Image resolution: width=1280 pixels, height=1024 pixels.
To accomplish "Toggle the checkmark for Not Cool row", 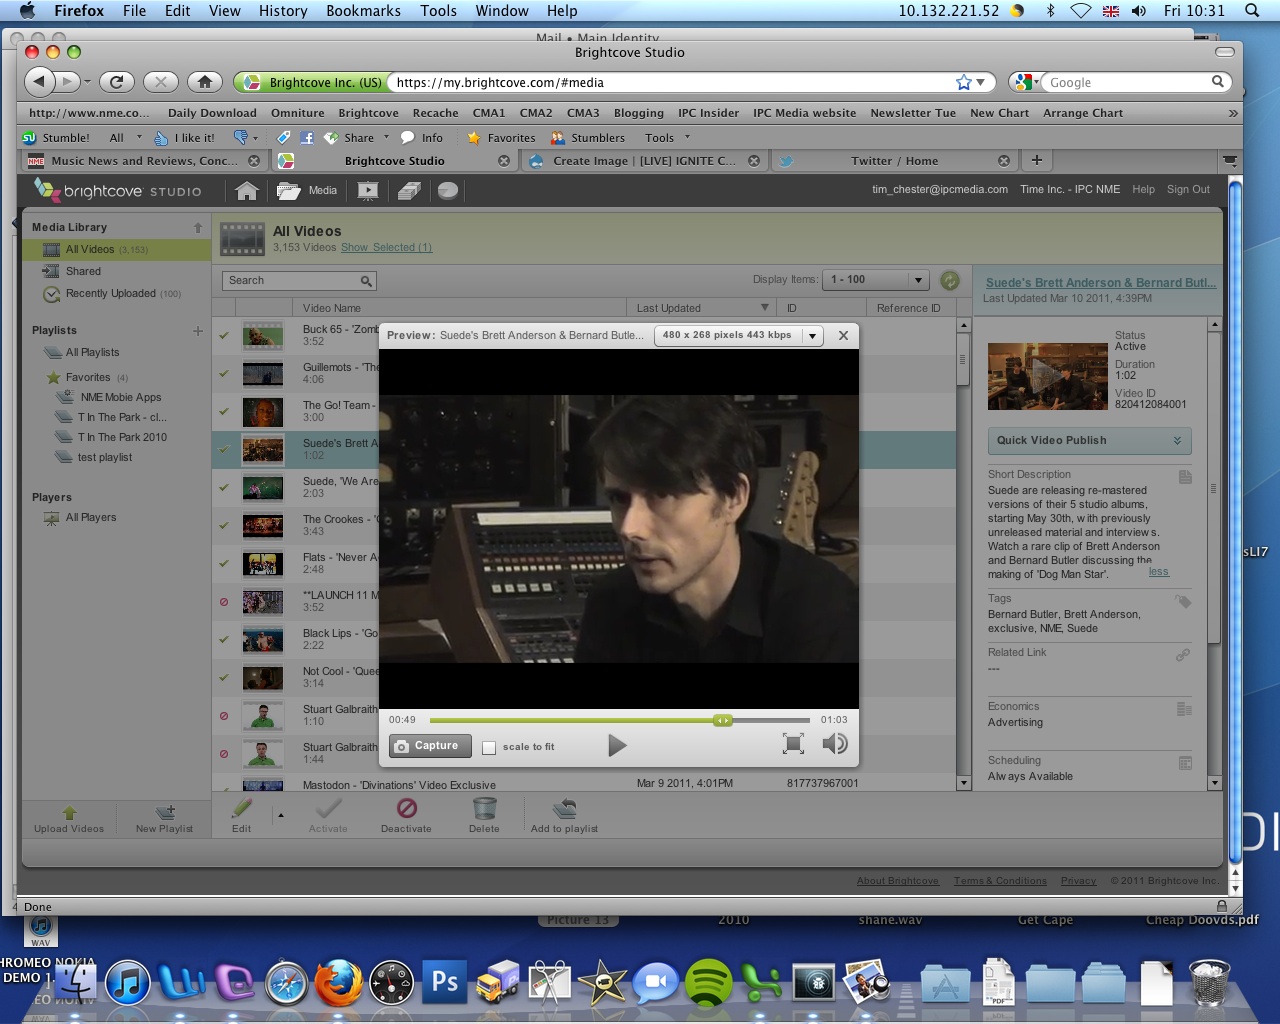I will coord(224,678).
